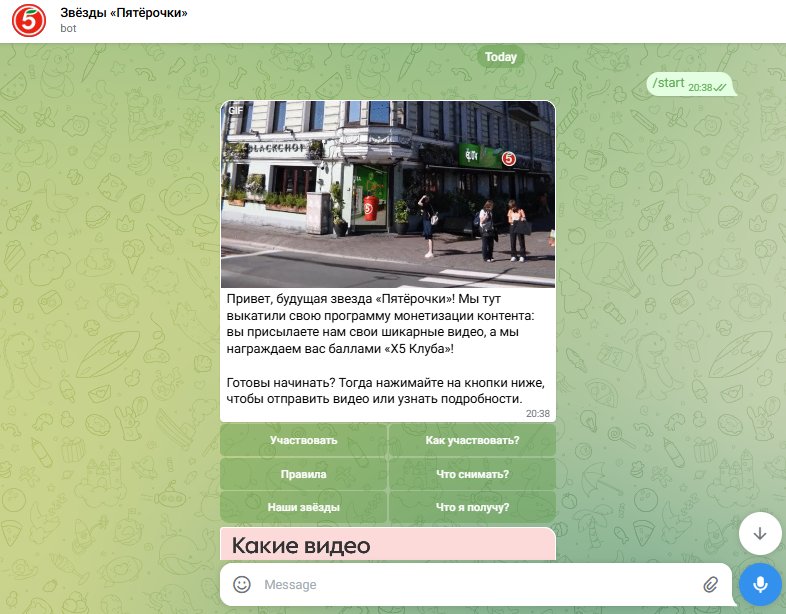Open the Pyaterochka bot avatar
The width and height of the screenshot is (786, 614).
coord(29,21)
